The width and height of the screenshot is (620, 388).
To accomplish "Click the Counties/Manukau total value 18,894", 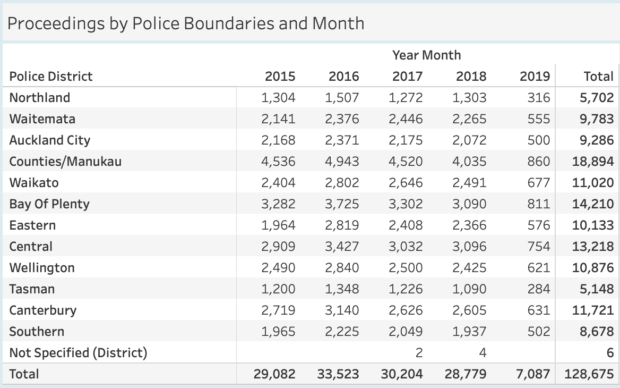I will click(x=593, y=161).
